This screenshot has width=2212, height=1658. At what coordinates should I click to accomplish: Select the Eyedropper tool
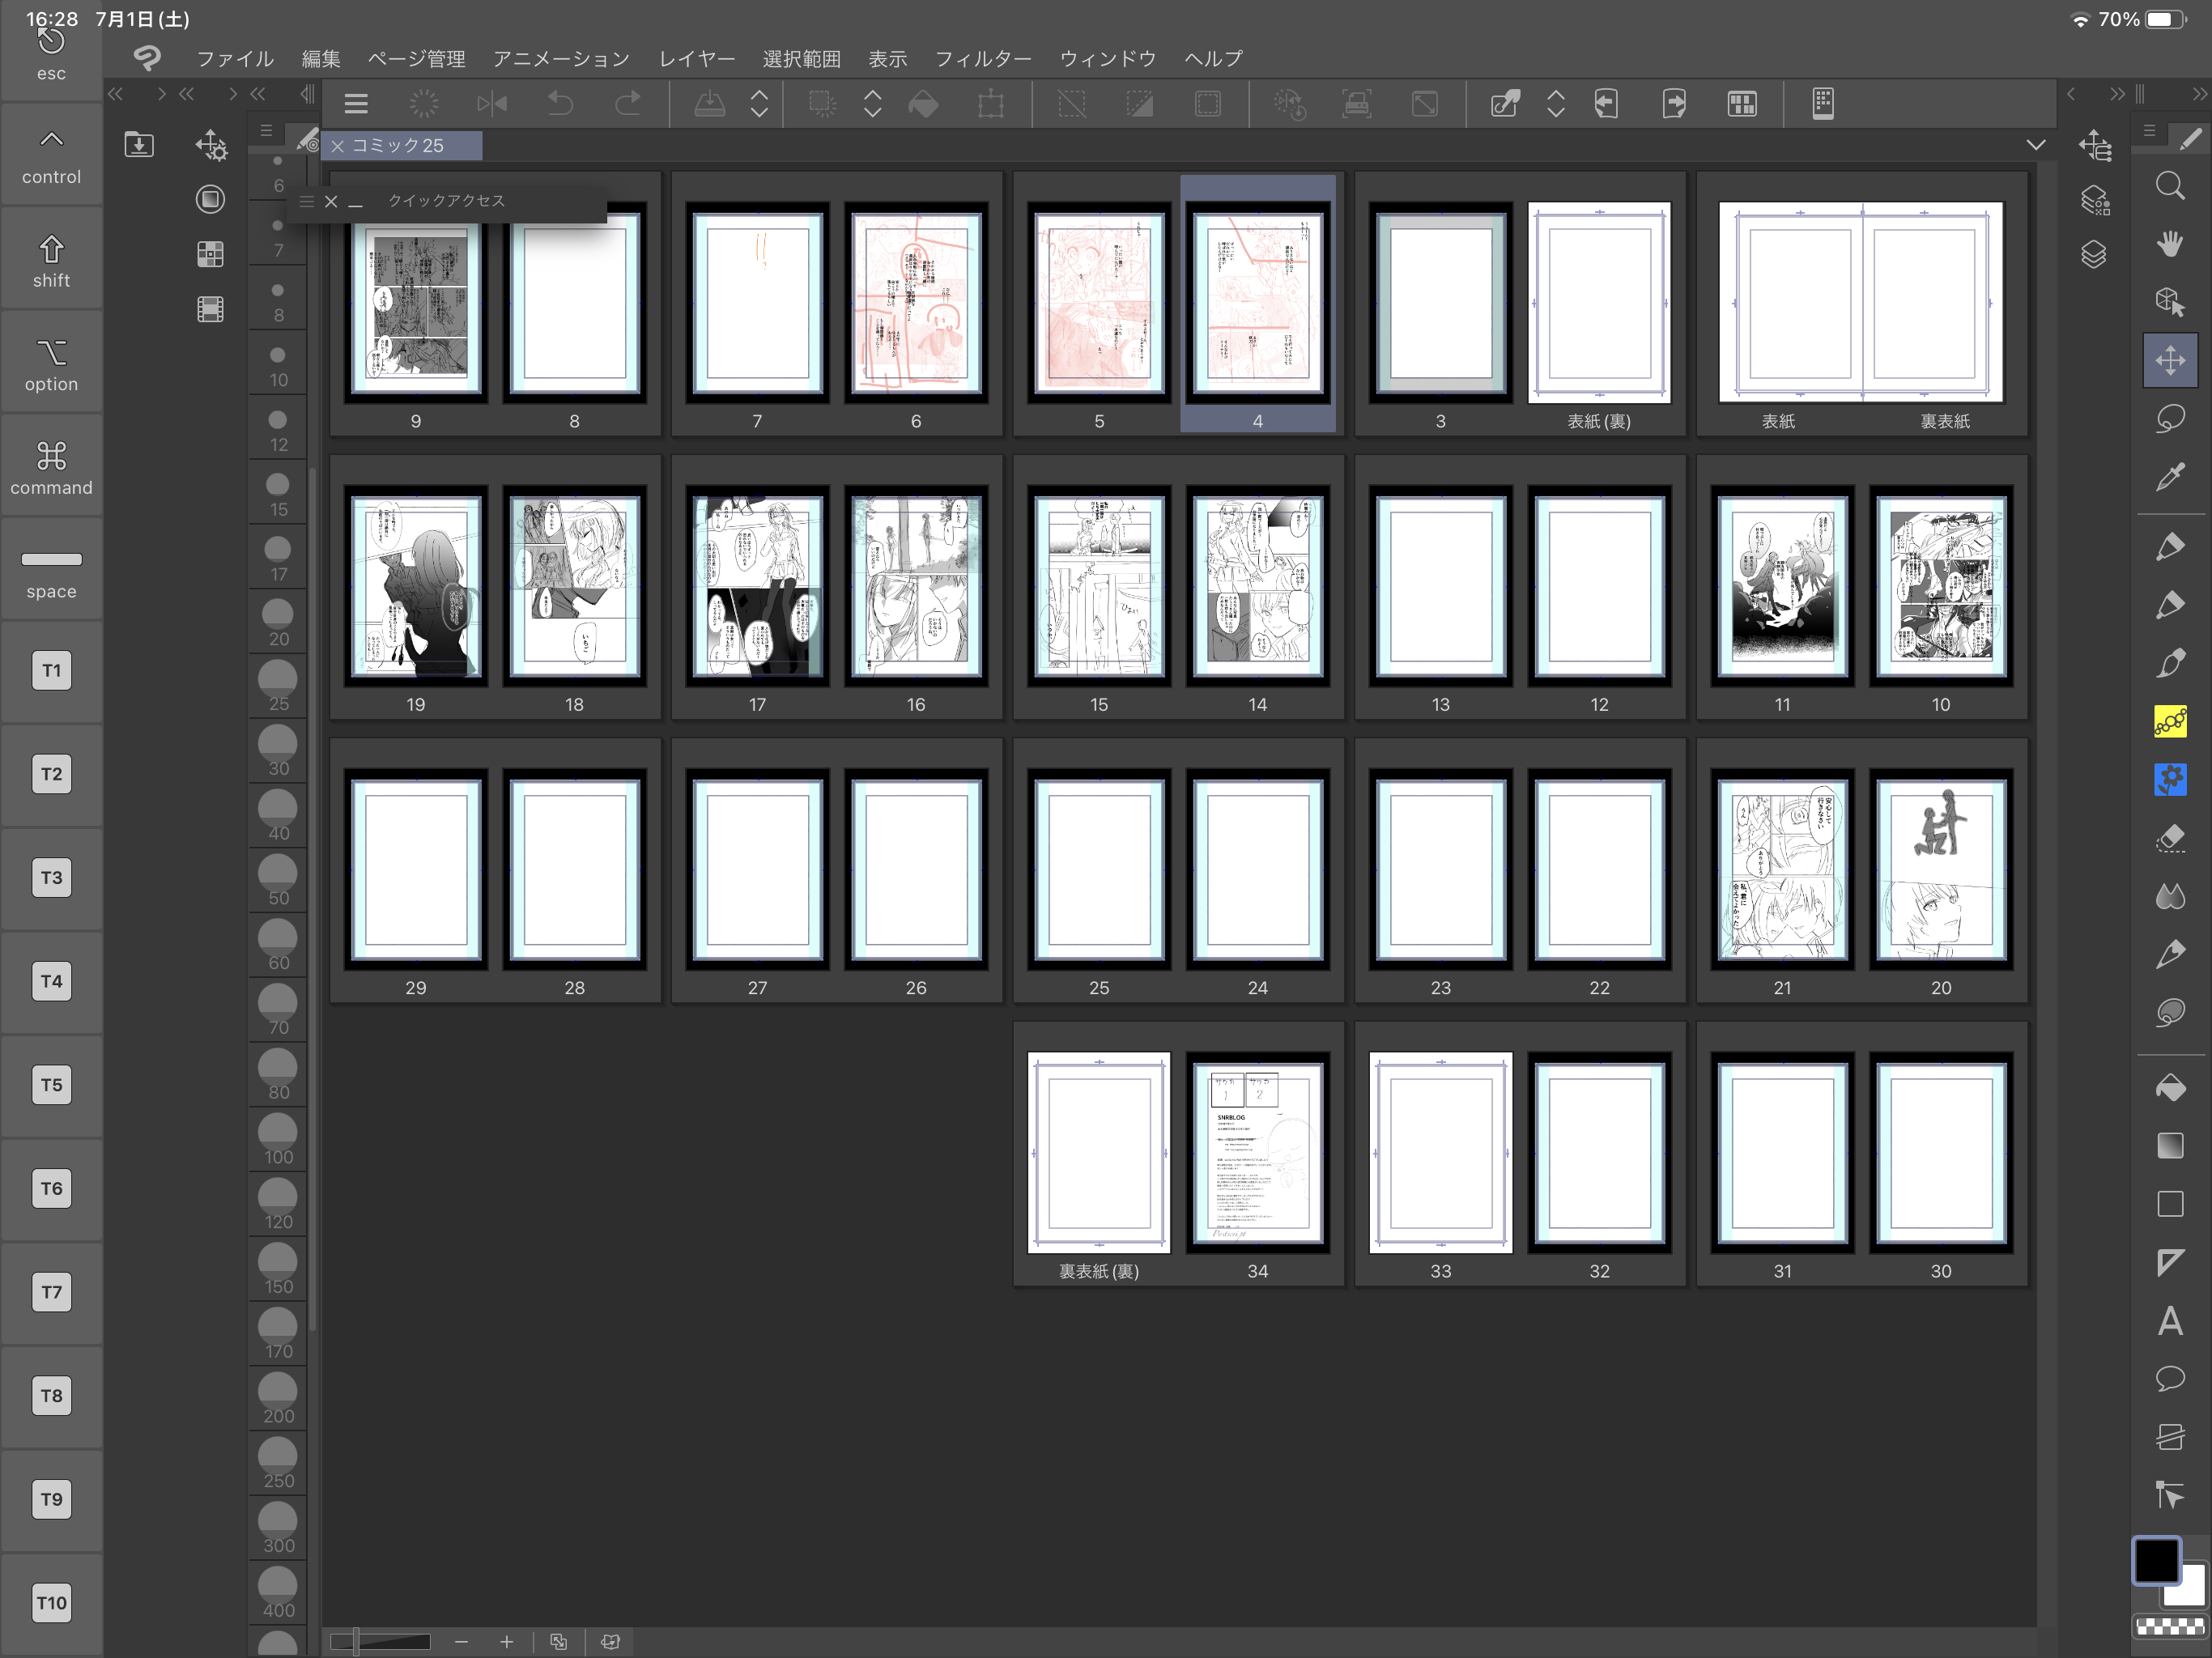pyautogui.click(x=2169, y=477)
